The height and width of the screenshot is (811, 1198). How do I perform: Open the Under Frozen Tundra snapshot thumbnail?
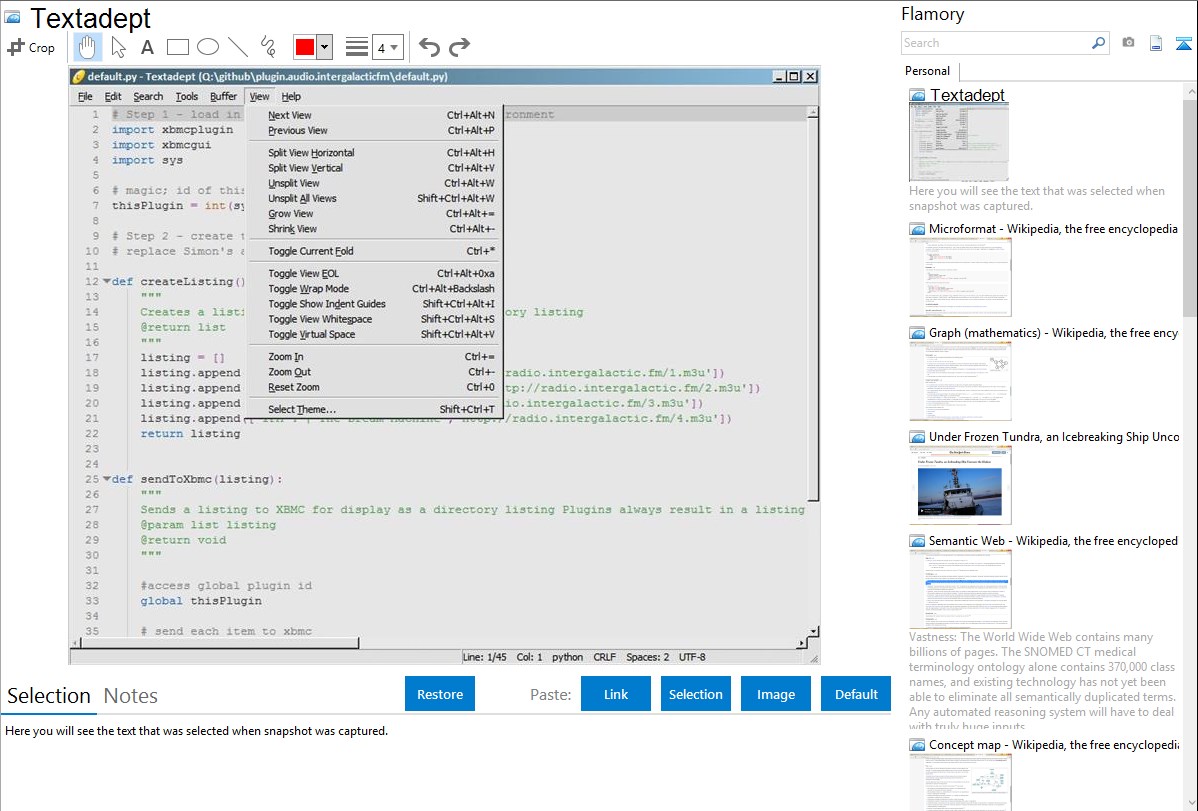960,485
